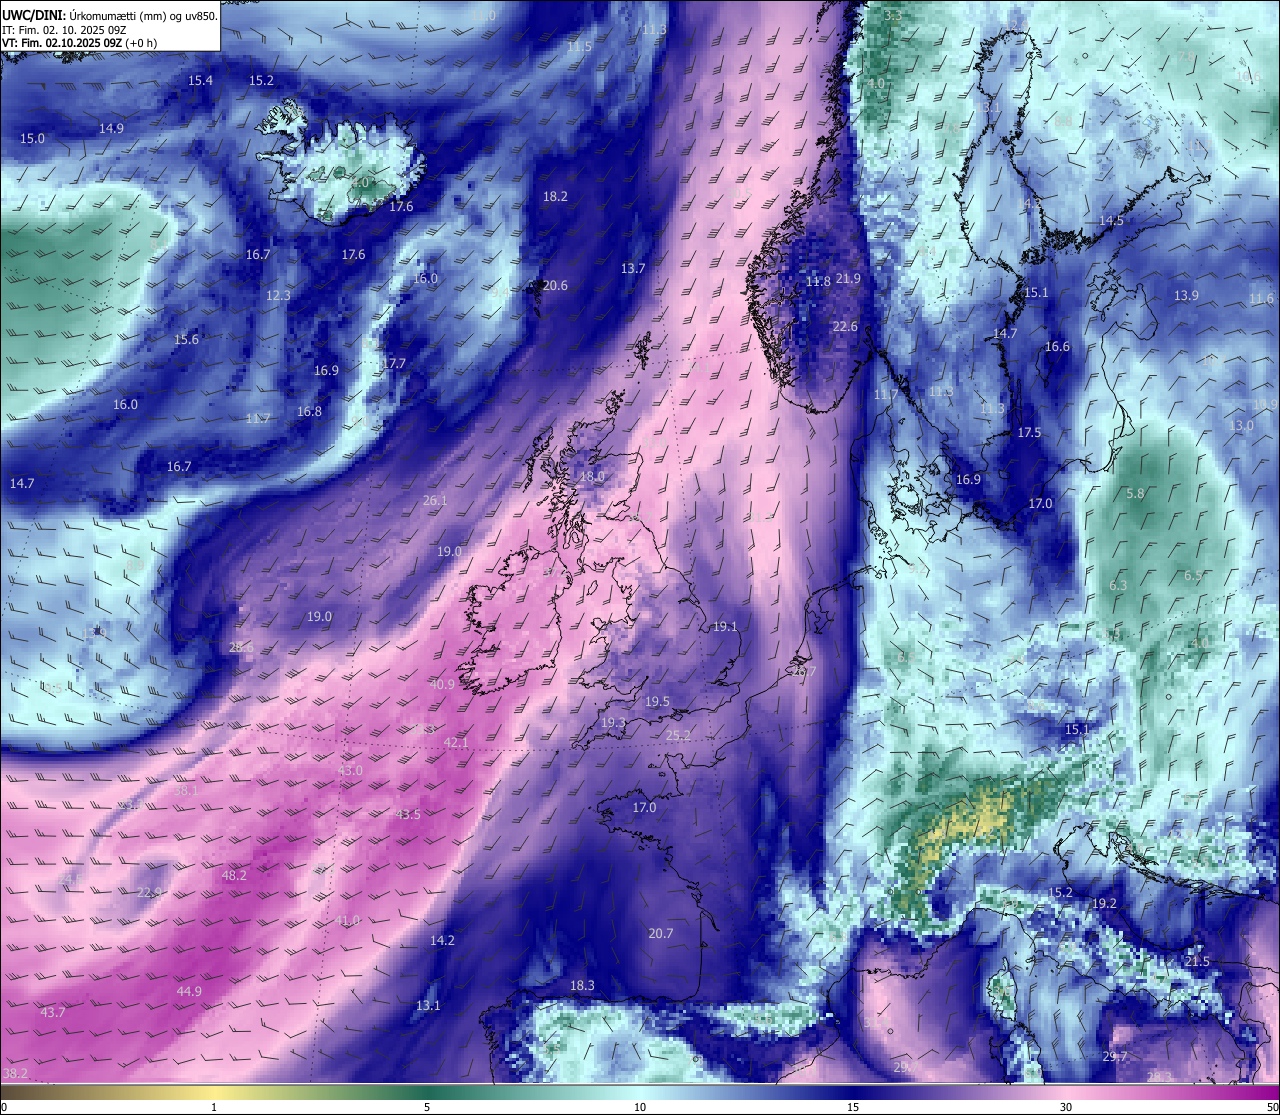Image resolution: width=1280 pixels, height=1115 pixels.
Task: Click the map value '48.2'
Action: tap(234, 875)
